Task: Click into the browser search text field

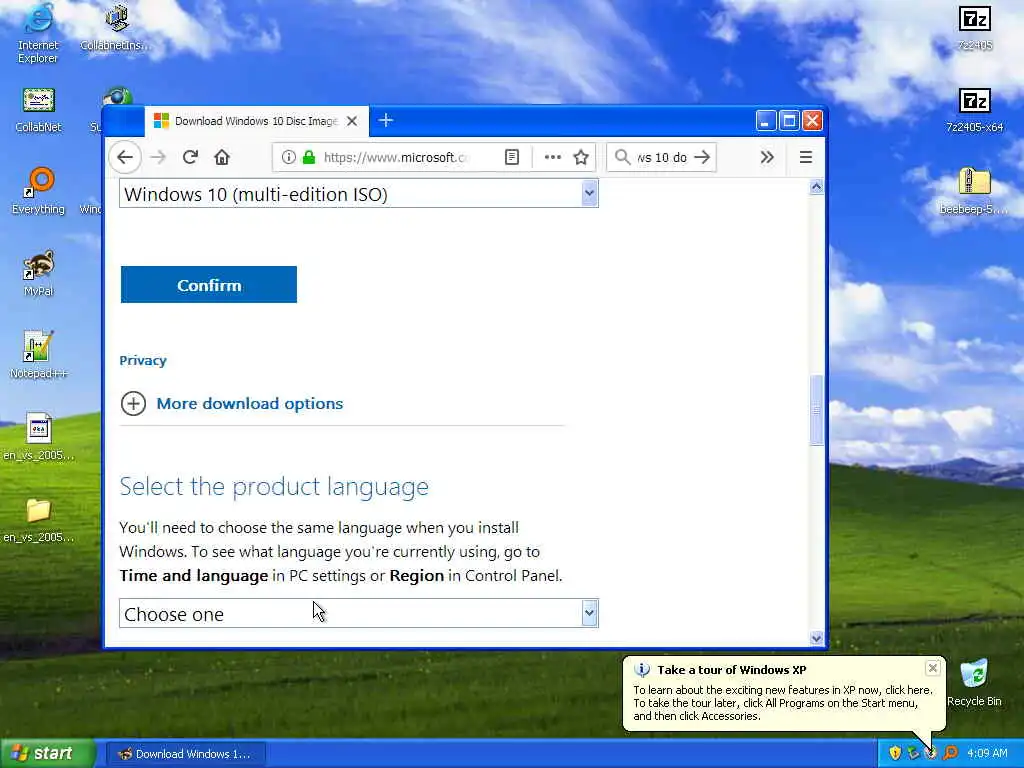Action: click(662, 157)
